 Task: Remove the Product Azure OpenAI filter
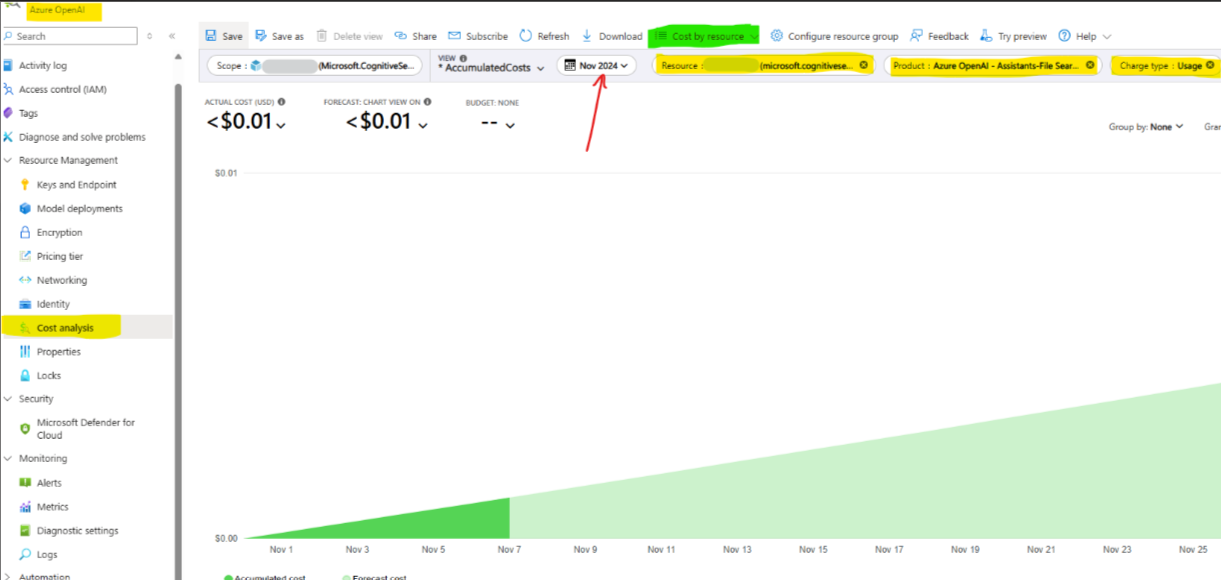pyautogui.click(x=1090, y=65)
